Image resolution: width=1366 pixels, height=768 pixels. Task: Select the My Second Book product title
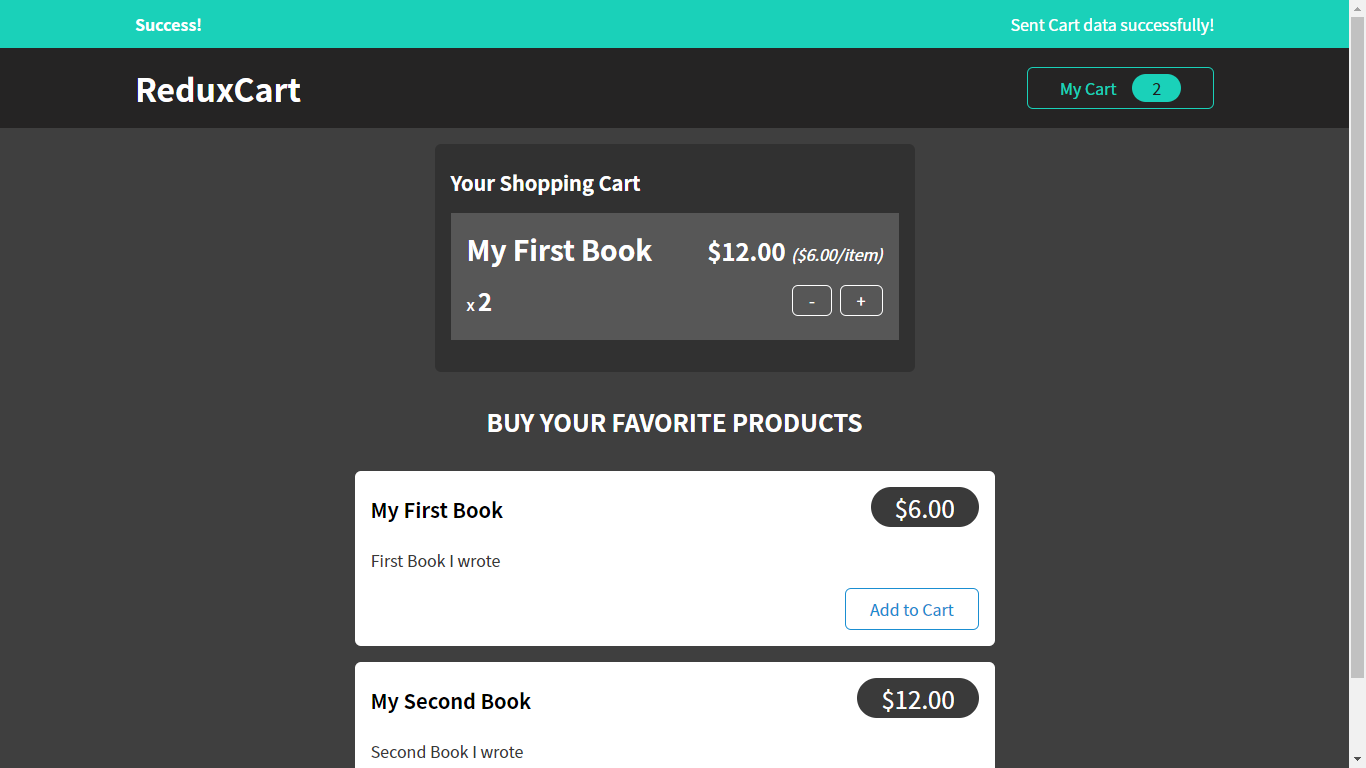(450, 701)
